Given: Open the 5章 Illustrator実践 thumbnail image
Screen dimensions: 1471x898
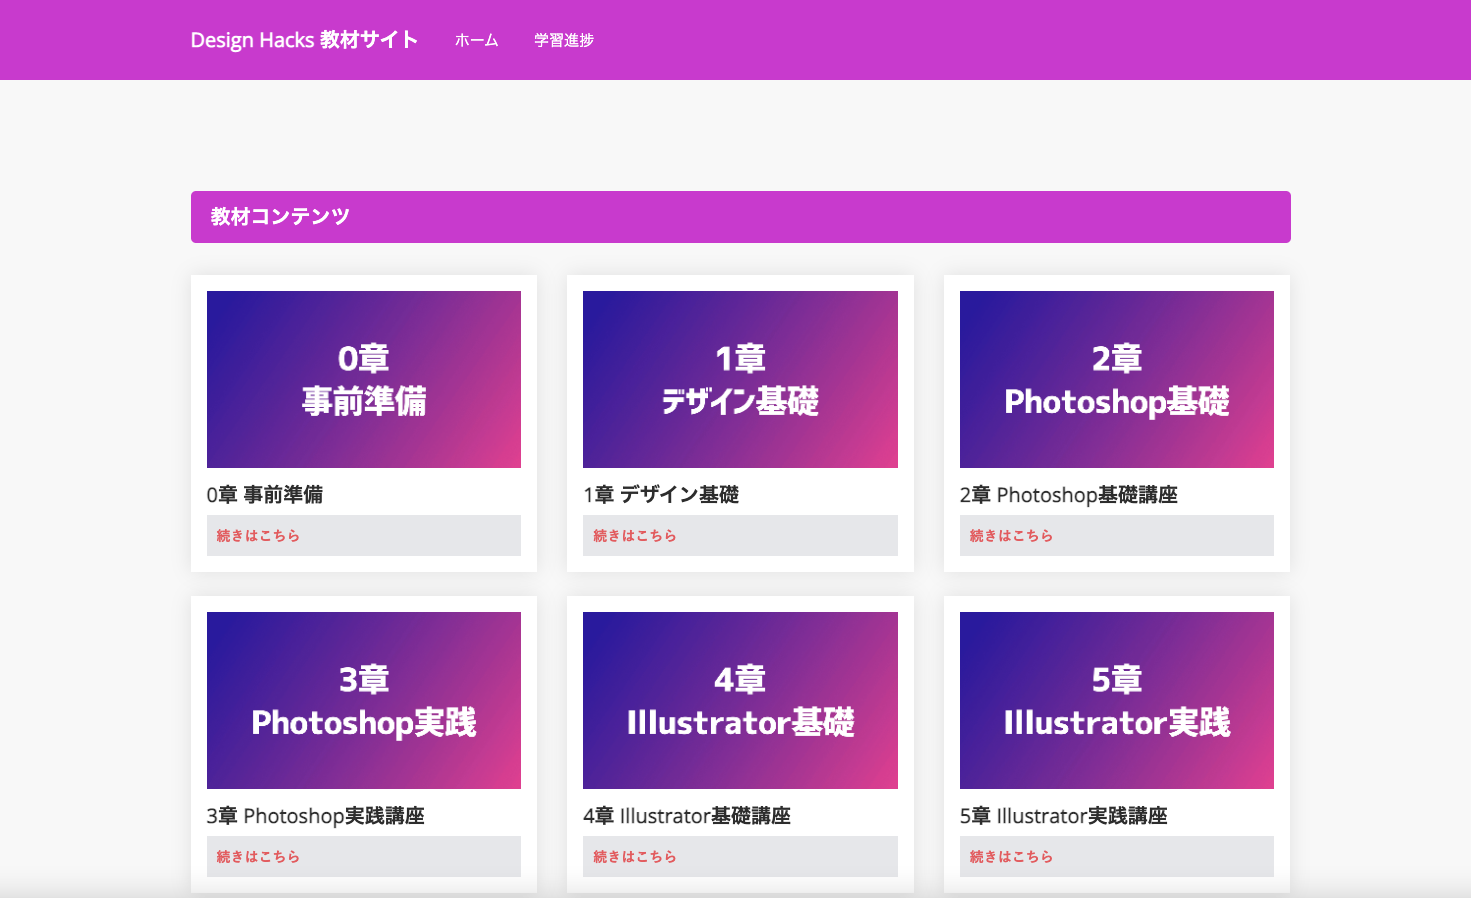Looking at the screenshot, I should pyautogui.click(x=1117, y=700).
